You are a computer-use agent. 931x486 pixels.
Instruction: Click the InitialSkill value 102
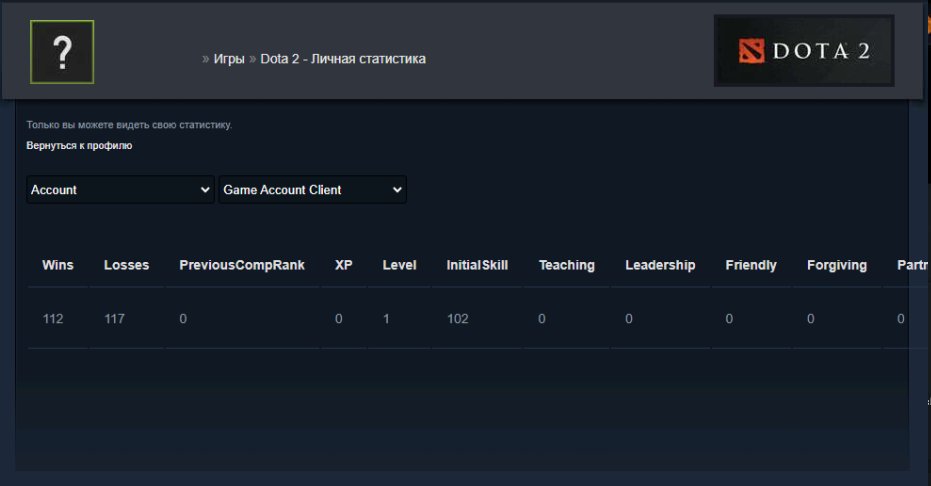click(x=458, y=319)
